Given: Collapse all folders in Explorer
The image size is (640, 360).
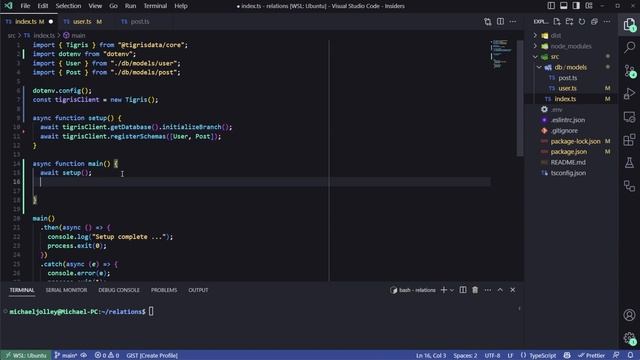Looking at the screenshot, I should [x=594, y=22].
